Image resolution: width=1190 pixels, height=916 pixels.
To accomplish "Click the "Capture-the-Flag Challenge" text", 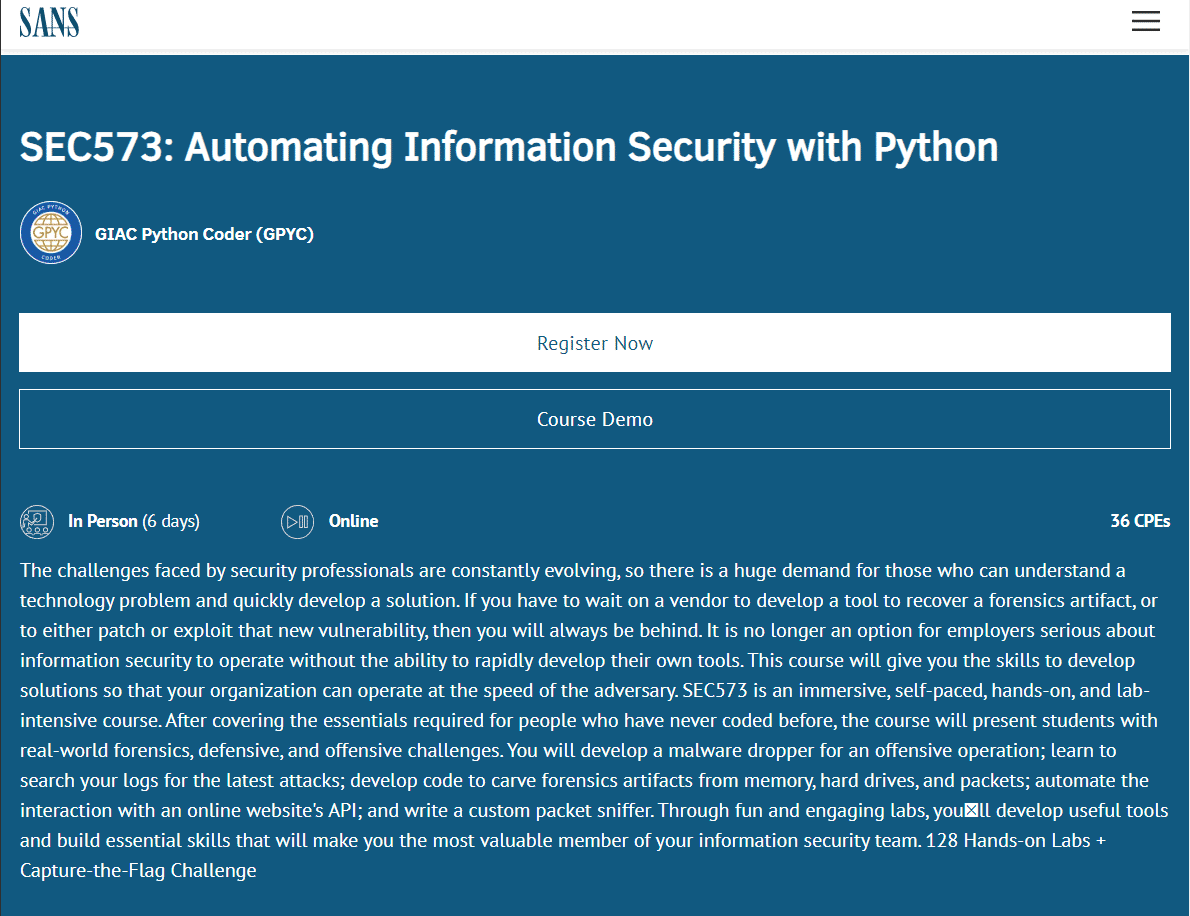I will 138,870.
